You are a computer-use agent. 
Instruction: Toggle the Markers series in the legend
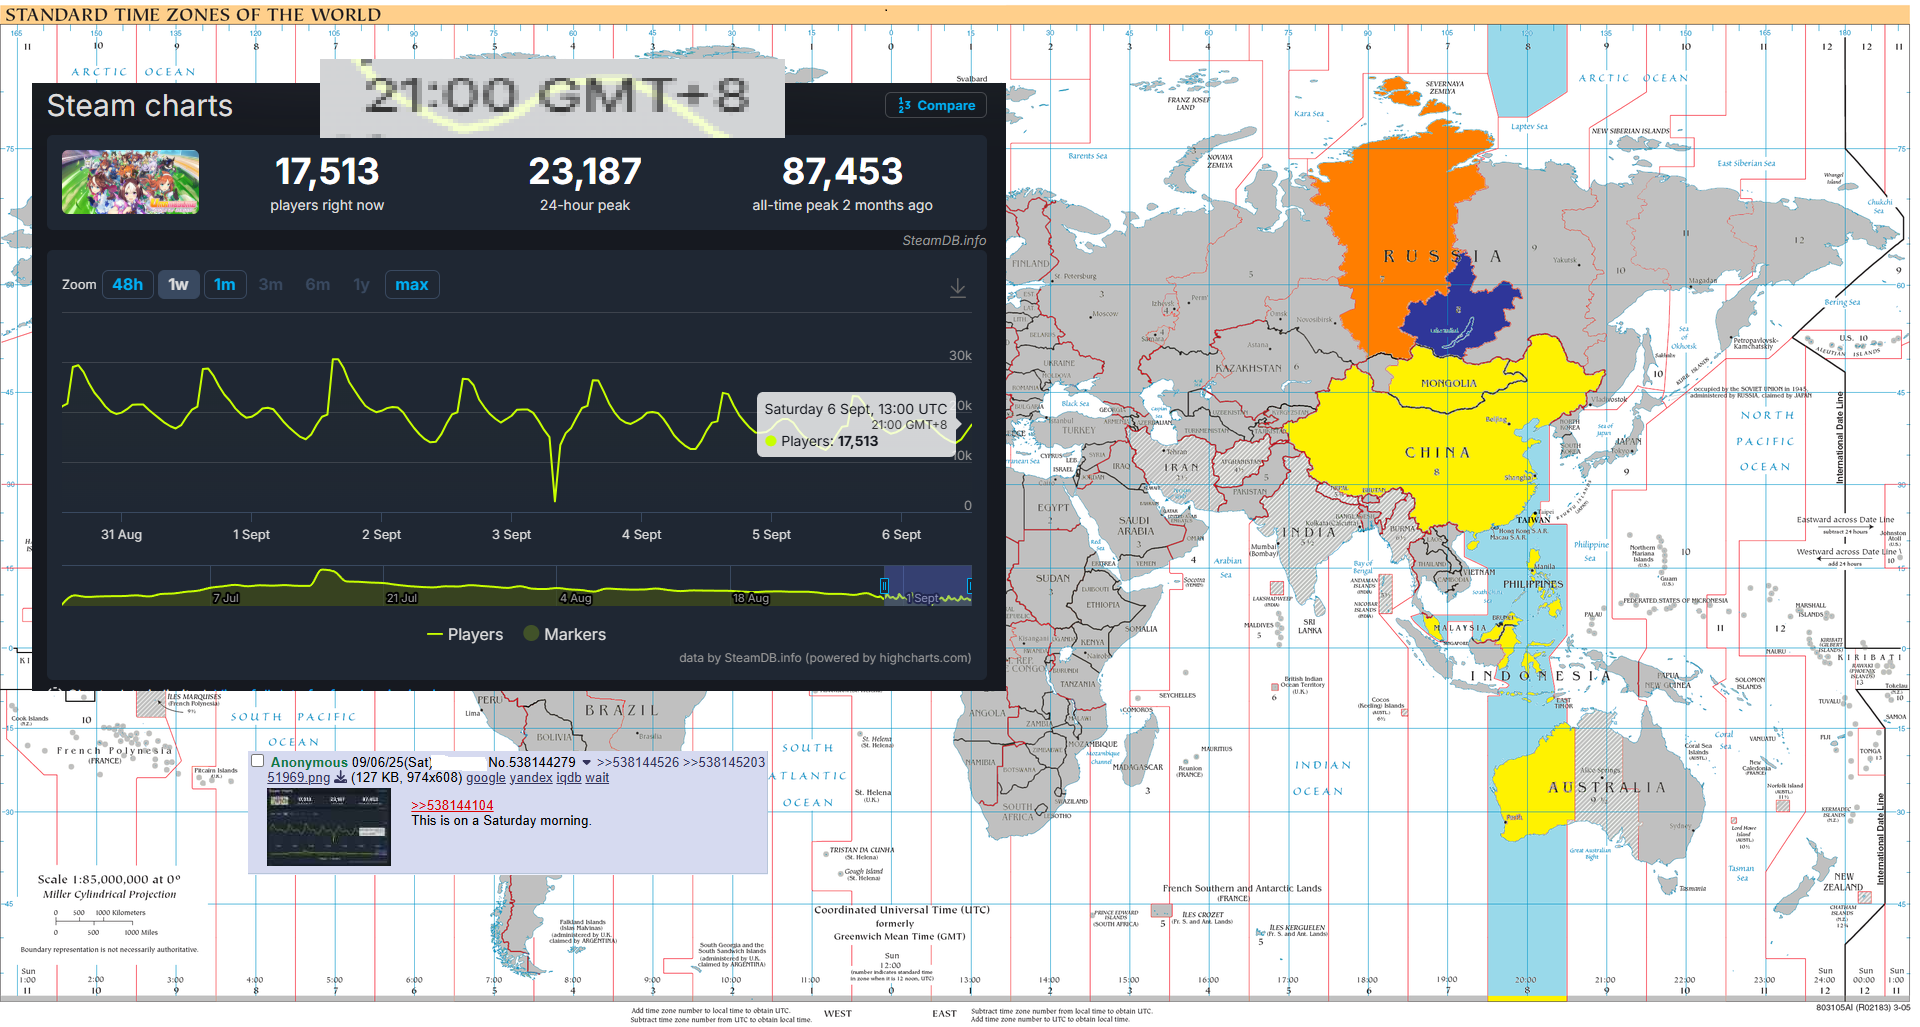(565, 634)
